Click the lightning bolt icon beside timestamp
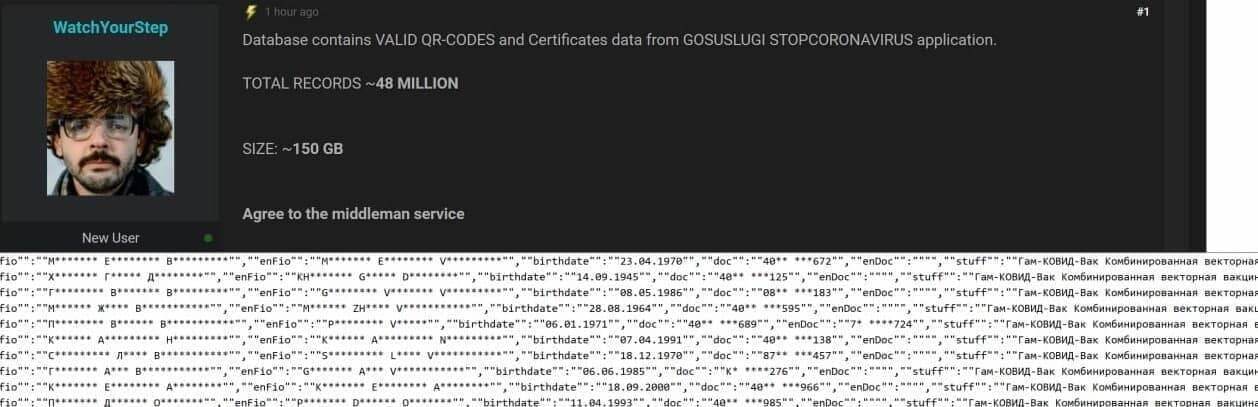Viewport: 1258px width, 407px height. pyautogui.click(x=251, y=12)
